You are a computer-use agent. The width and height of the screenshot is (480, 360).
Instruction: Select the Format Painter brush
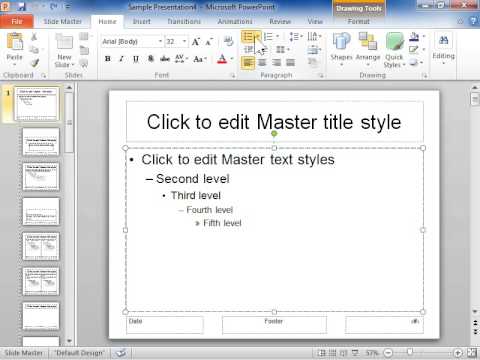[35, 63]
